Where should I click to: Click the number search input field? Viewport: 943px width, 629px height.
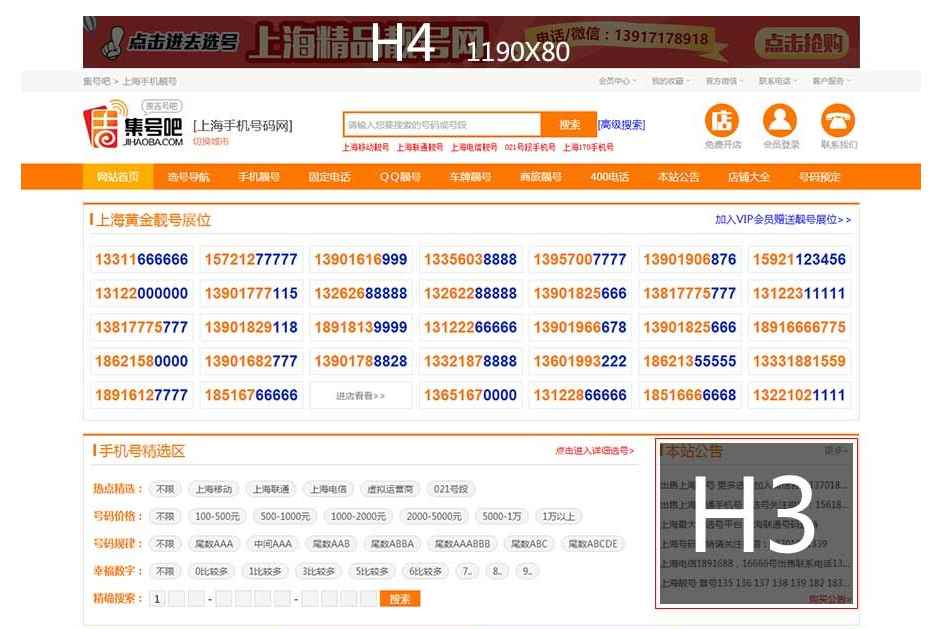pos(442,124)
